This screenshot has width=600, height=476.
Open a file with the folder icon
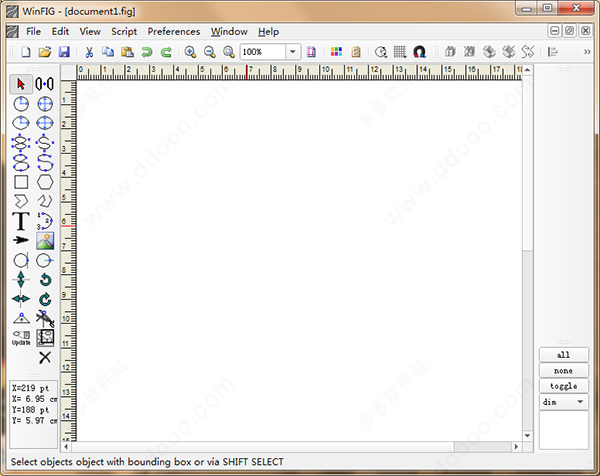pyautogui.click(x=45, y=52)
